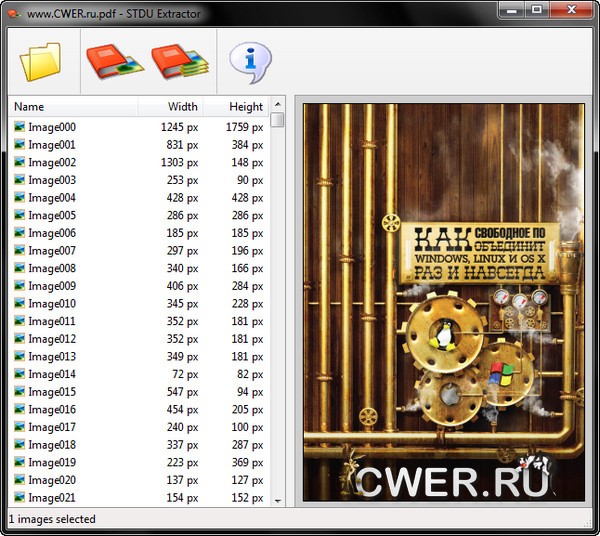Click the image preview of the book cover
Image resolution: width=600 pixels, height=536 pixels.
pos(444,302)
